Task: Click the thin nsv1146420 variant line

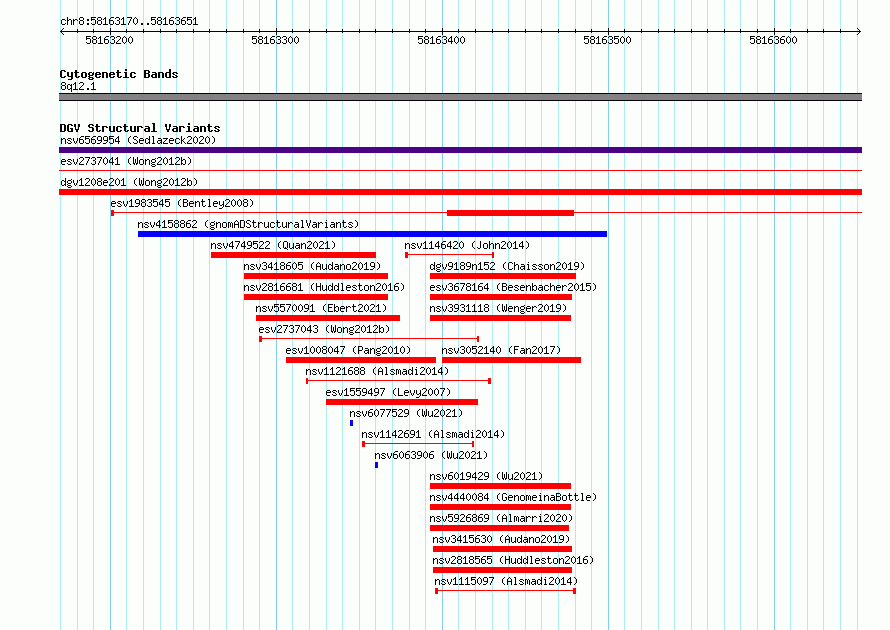Action: (x=450, y=255)
